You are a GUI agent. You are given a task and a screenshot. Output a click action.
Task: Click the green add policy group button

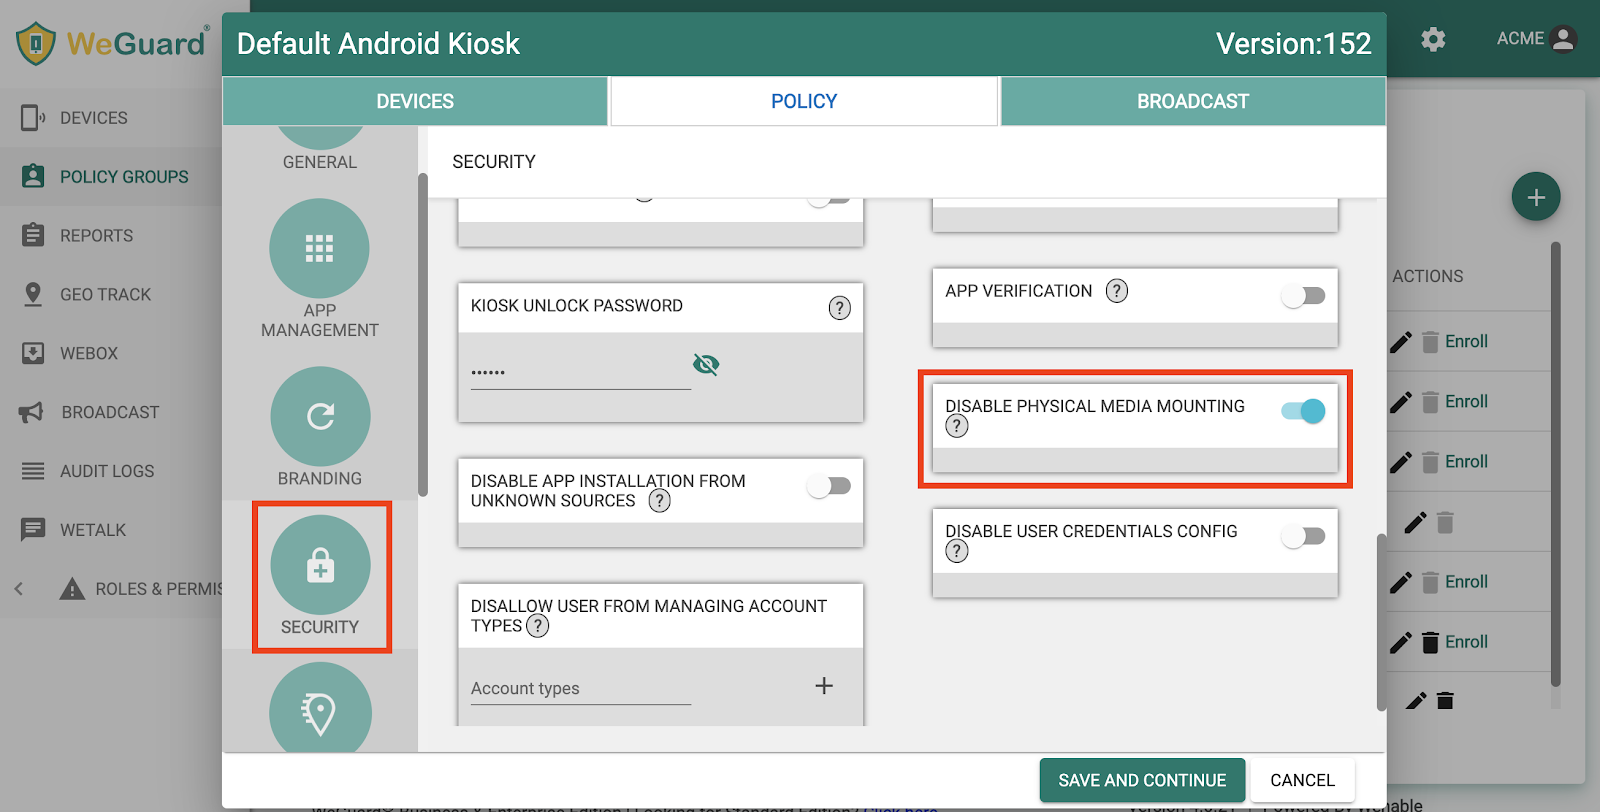pos(1536,197)
